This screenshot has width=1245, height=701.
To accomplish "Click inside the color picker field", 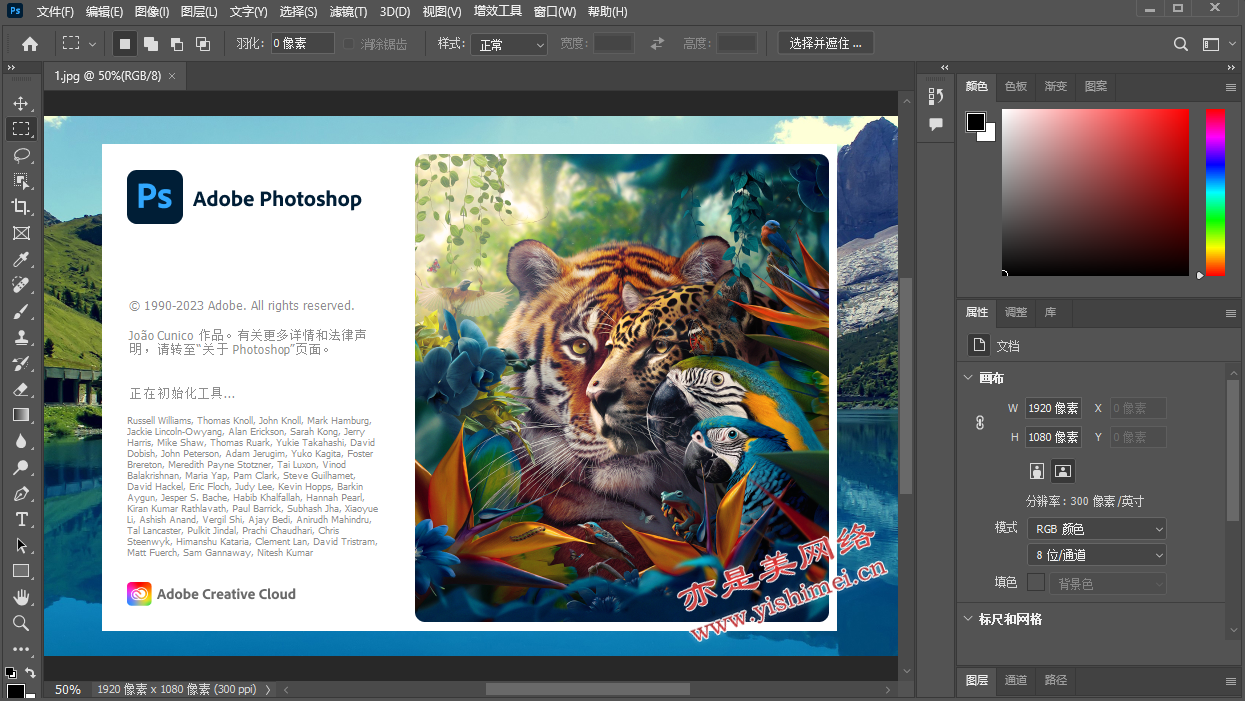I will coord(1096,192).
